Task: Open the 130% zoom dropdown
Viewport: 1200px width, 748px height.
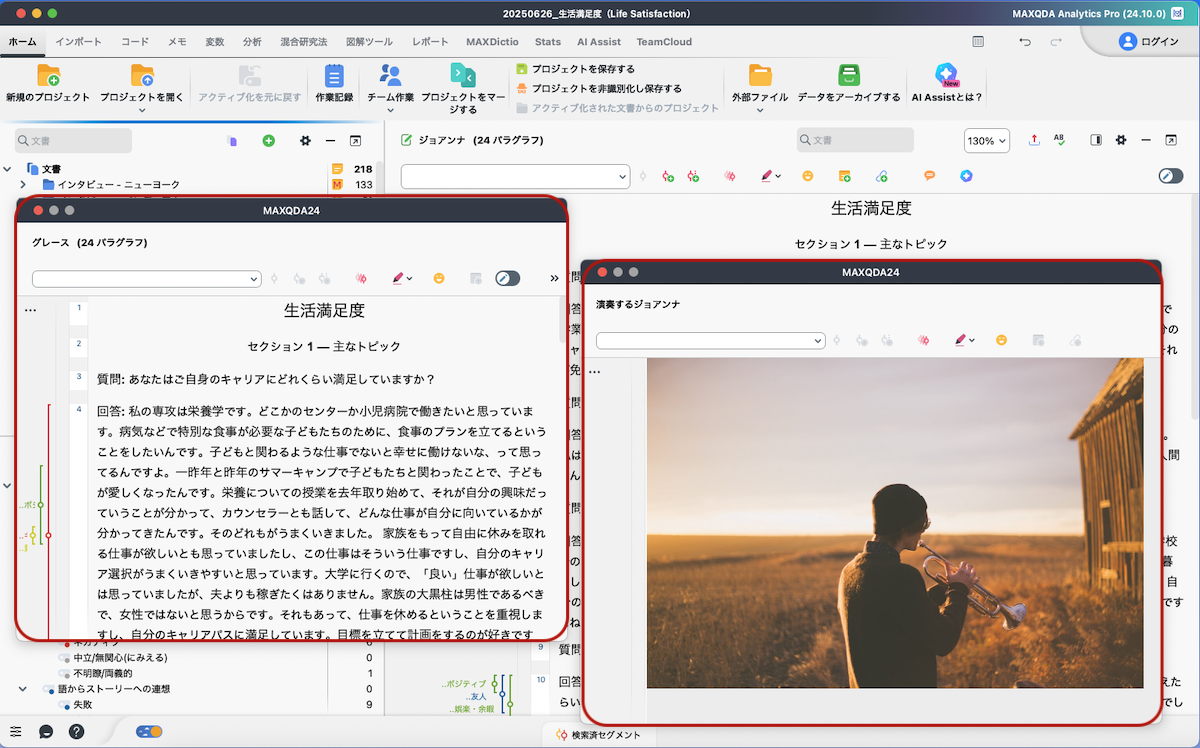Action: point(987,141)
